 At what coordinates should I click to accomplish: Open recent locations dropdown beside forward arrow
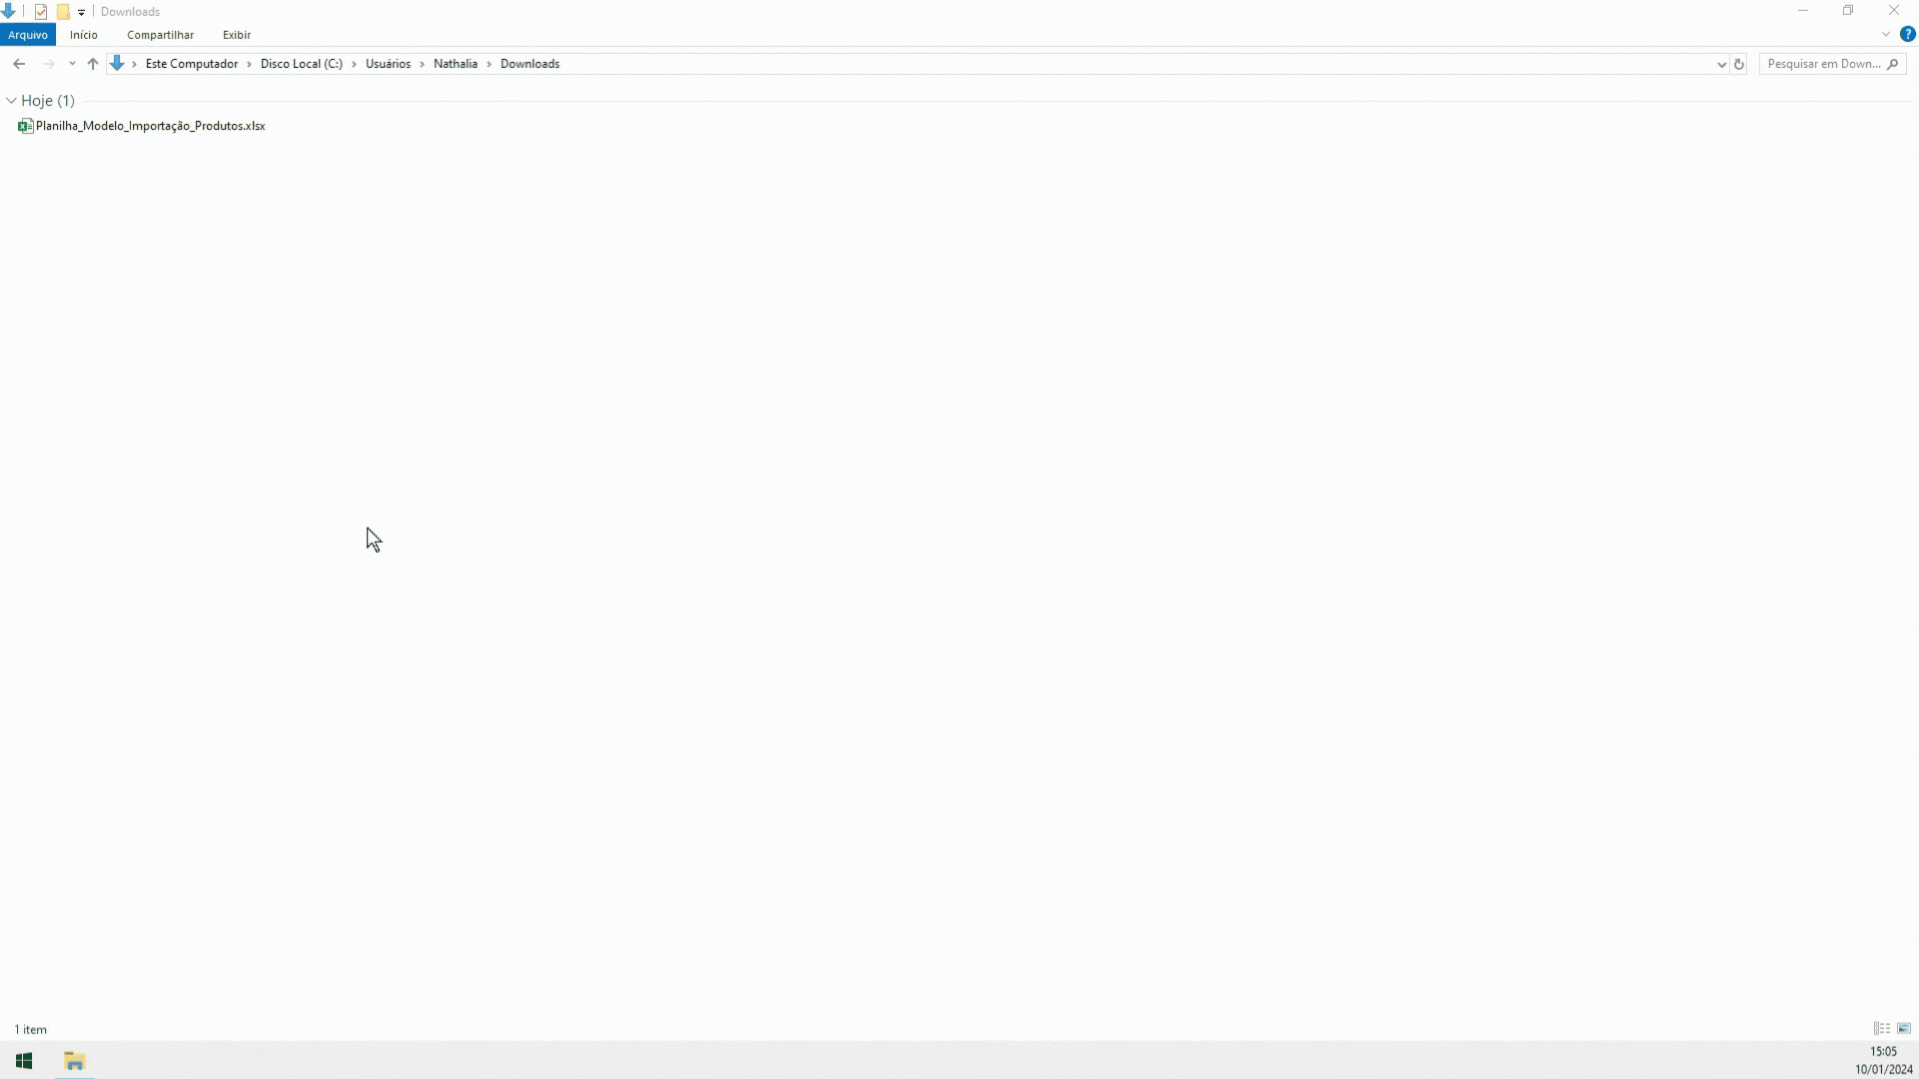click(x=72, y=64)
